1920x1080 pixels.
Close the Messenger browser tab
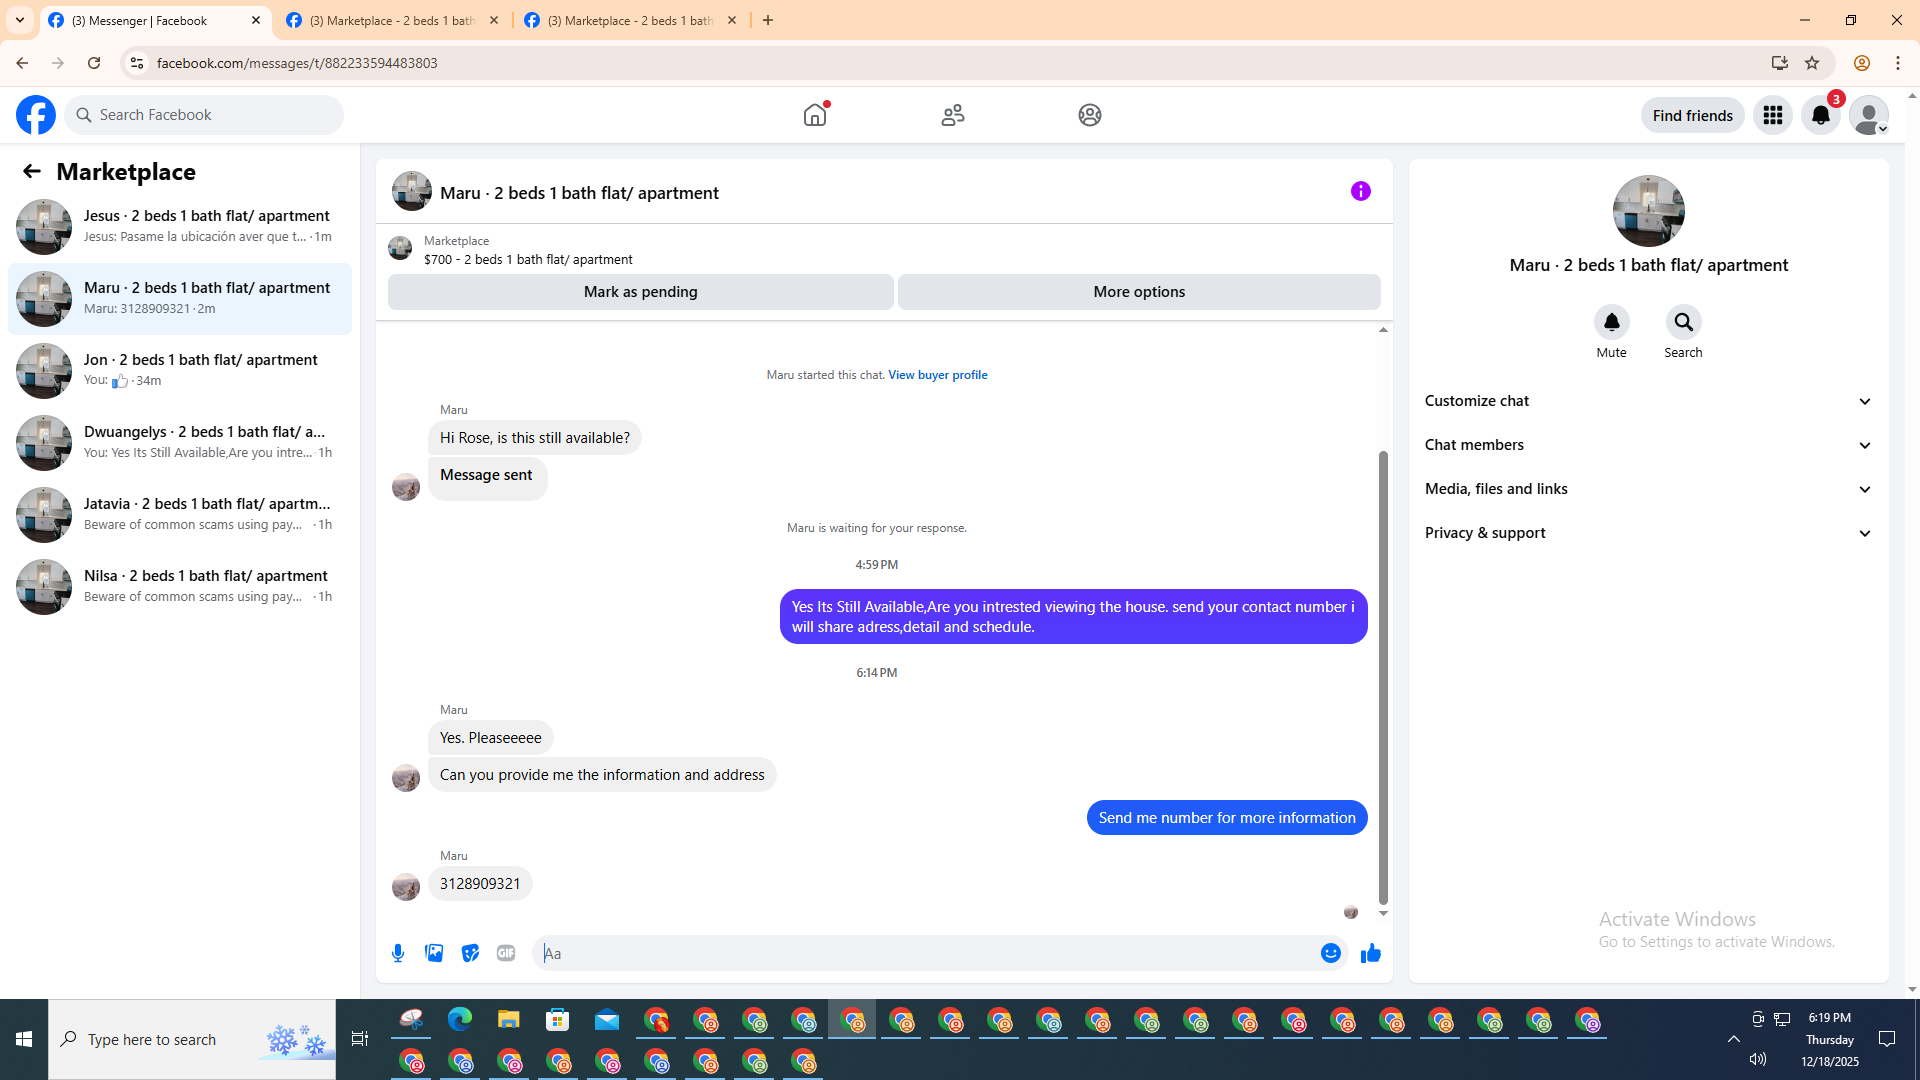[256, 20]
